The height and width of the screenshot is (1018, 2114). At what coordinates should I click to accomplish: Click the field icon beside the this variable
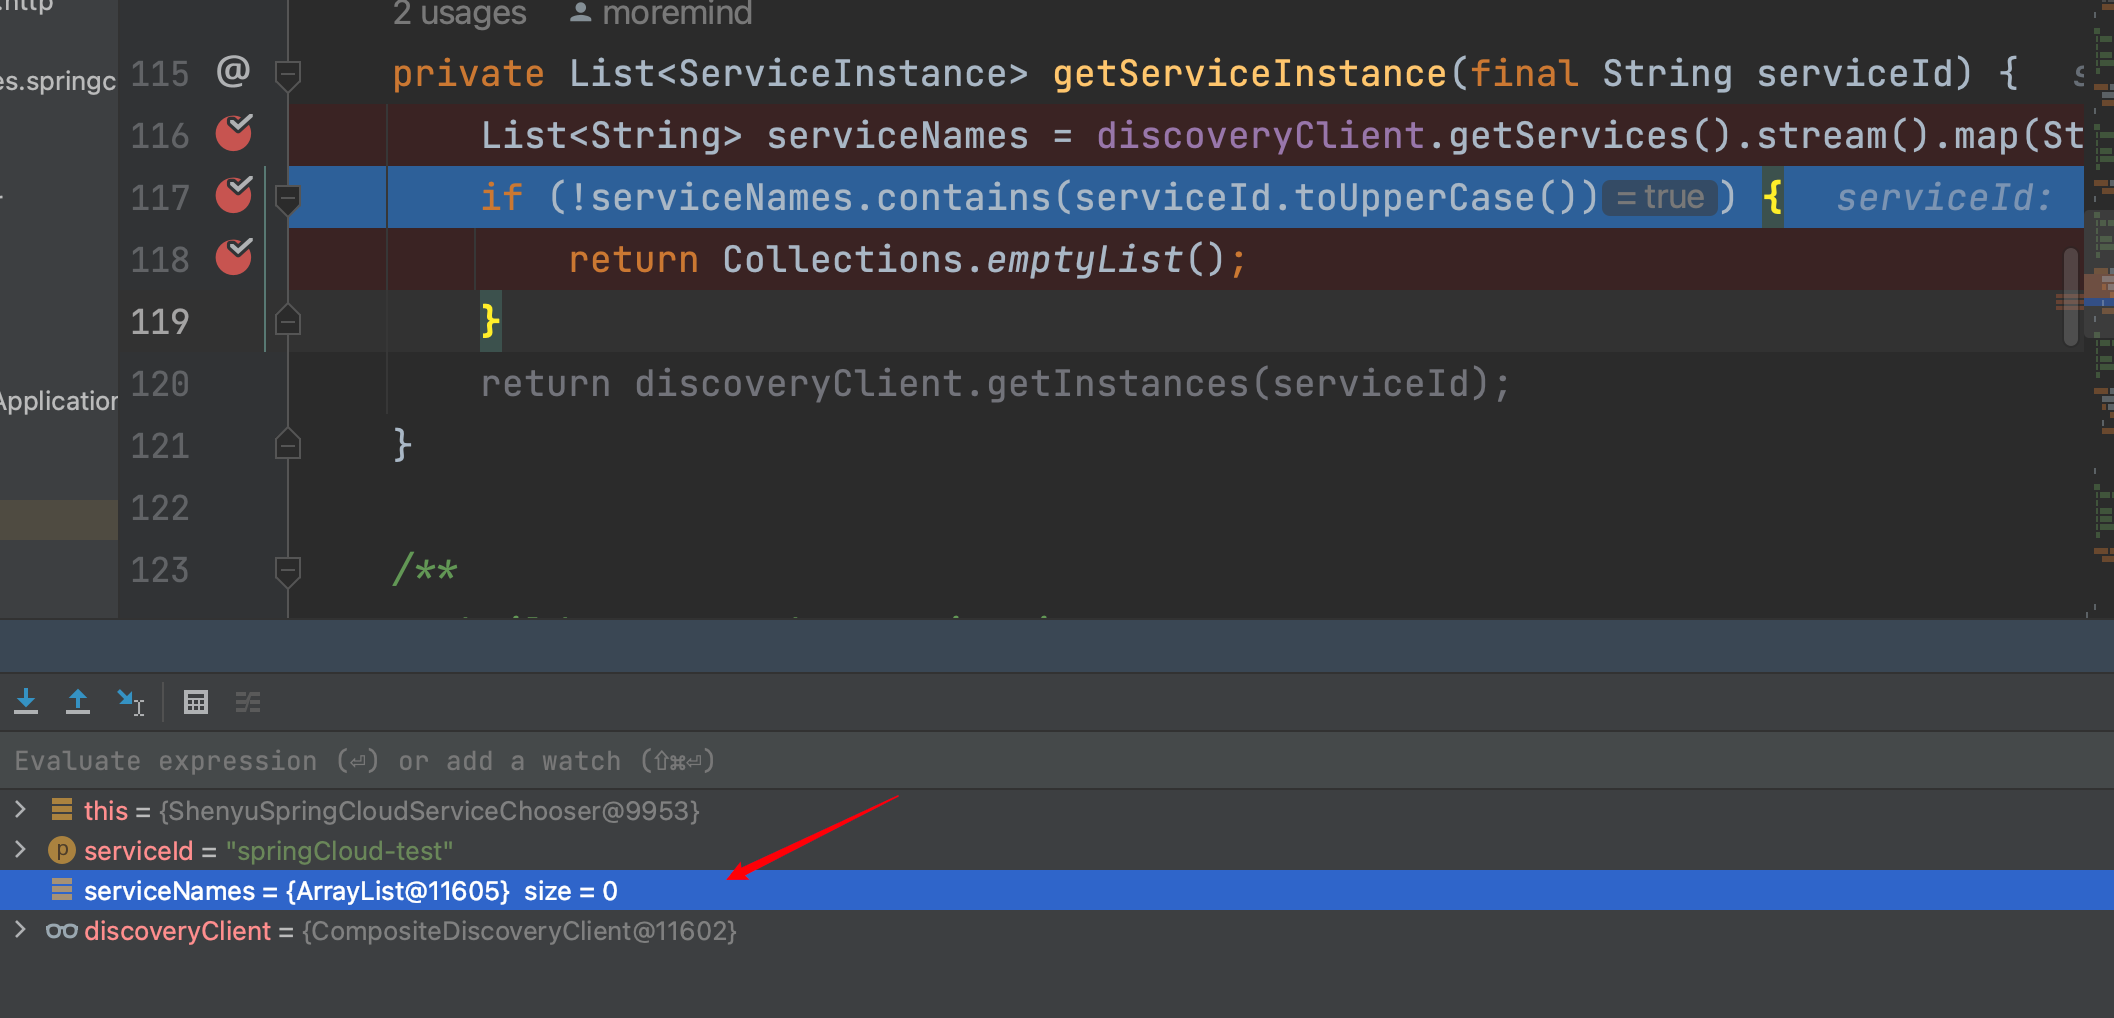coord(63,810)
